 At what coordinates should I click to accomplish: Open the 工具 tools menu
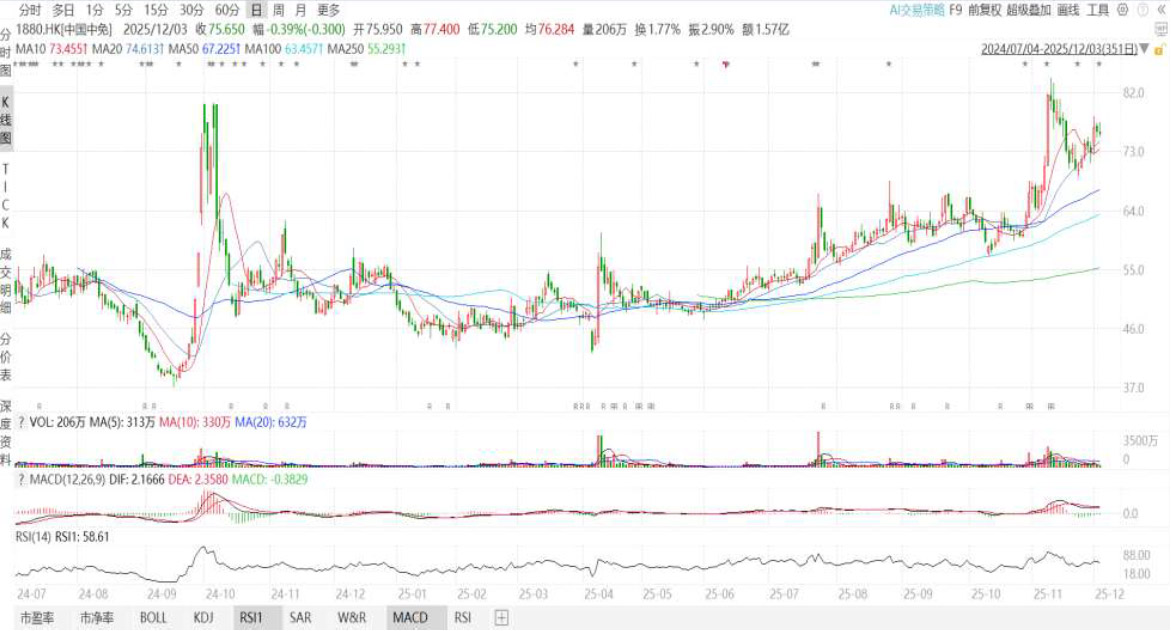(x=1098, y=10)
